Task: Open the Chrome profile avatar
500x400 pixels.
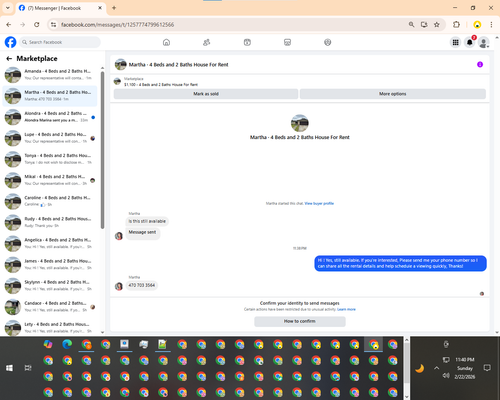Action: click(x=477, y=25)
